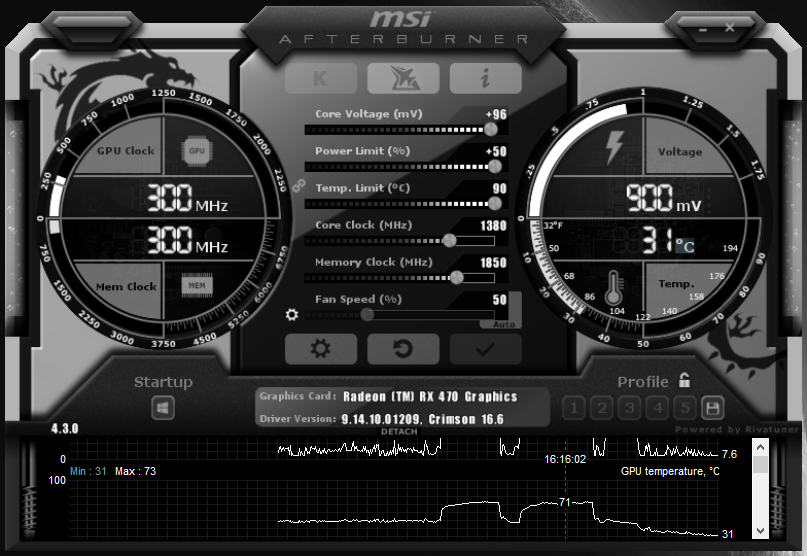
Task: Click the GPU chip icon in gauge
Action: [197, 151]
